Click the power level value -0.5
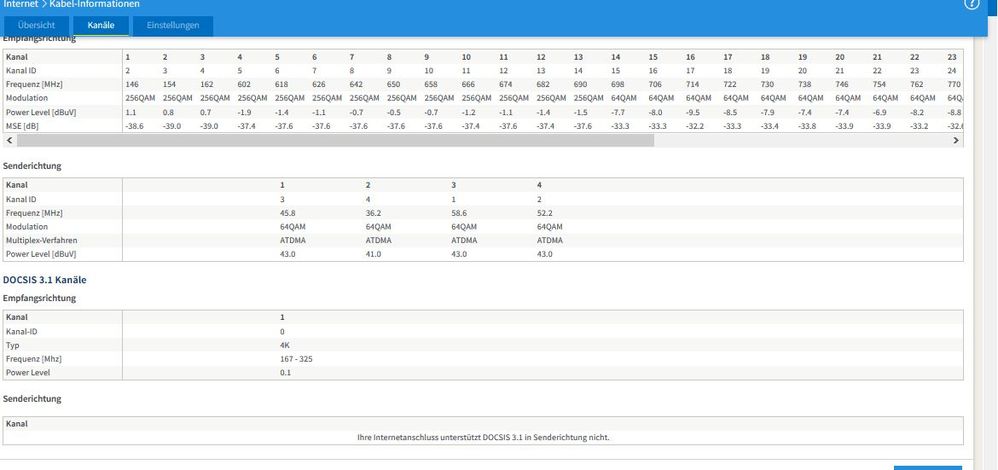 pyautogui.click(x=395, y=112)
